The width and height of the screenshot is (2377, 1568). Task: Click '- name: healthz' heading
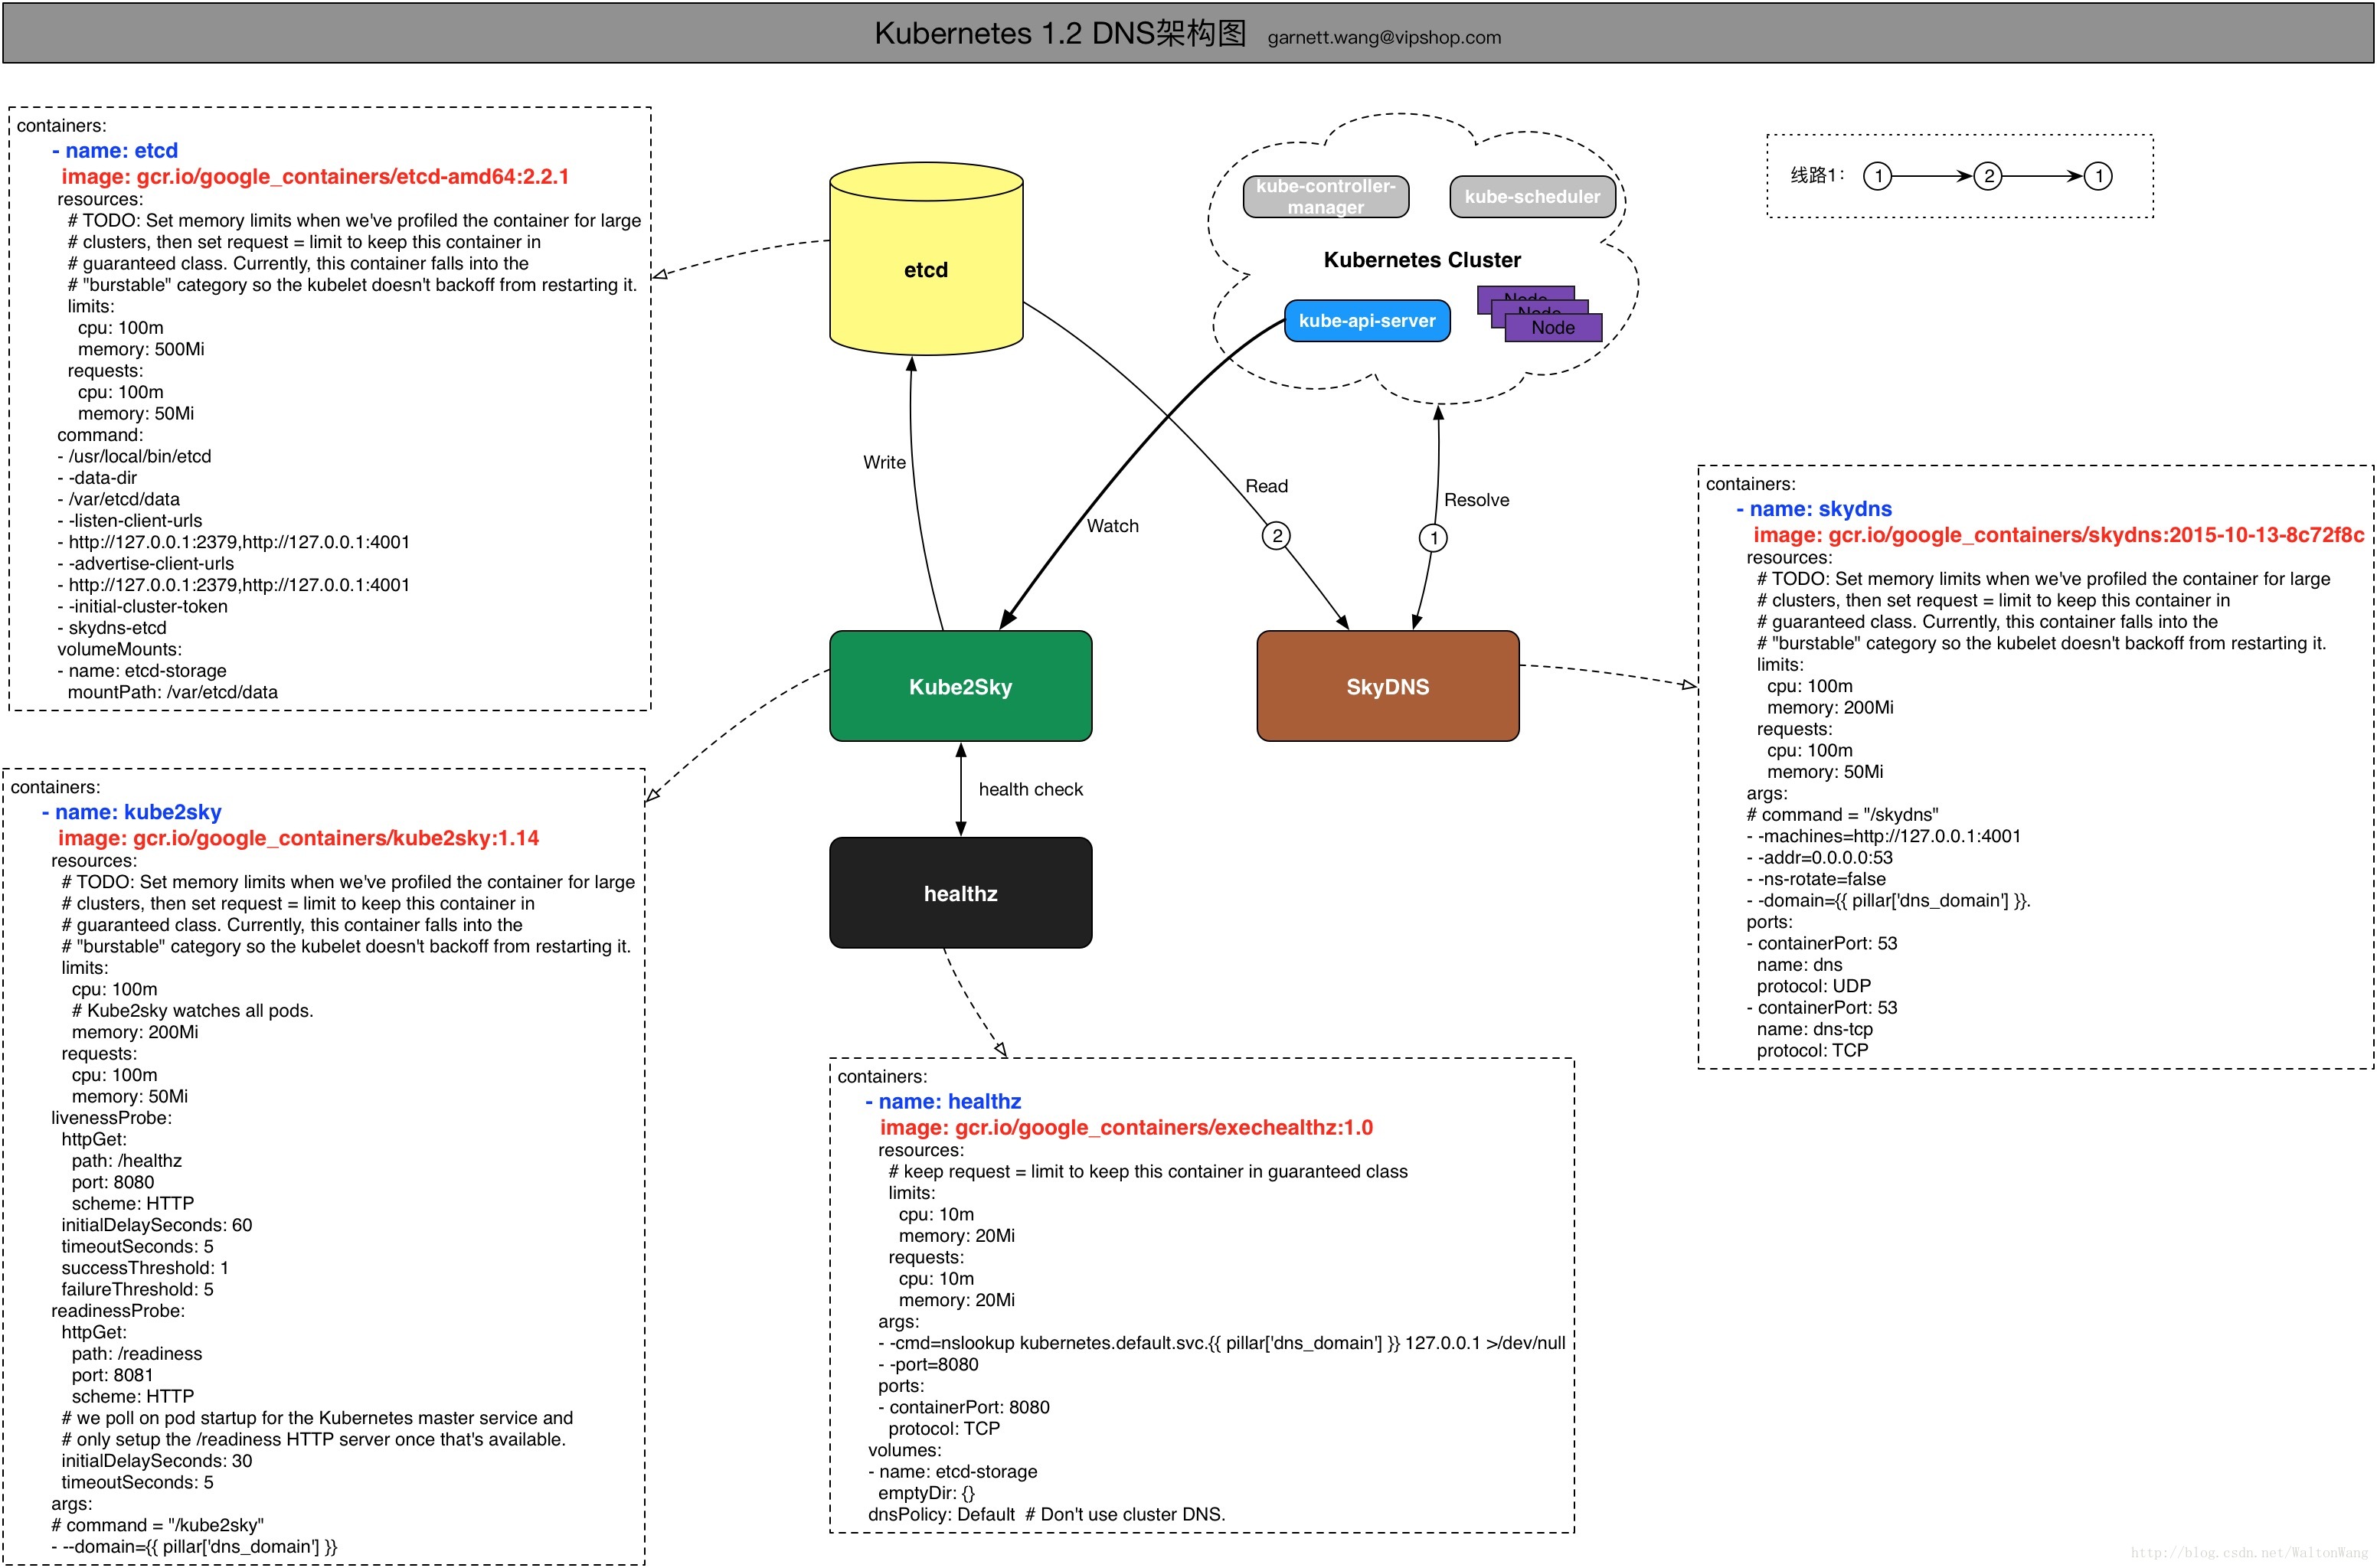(943, 1102)
